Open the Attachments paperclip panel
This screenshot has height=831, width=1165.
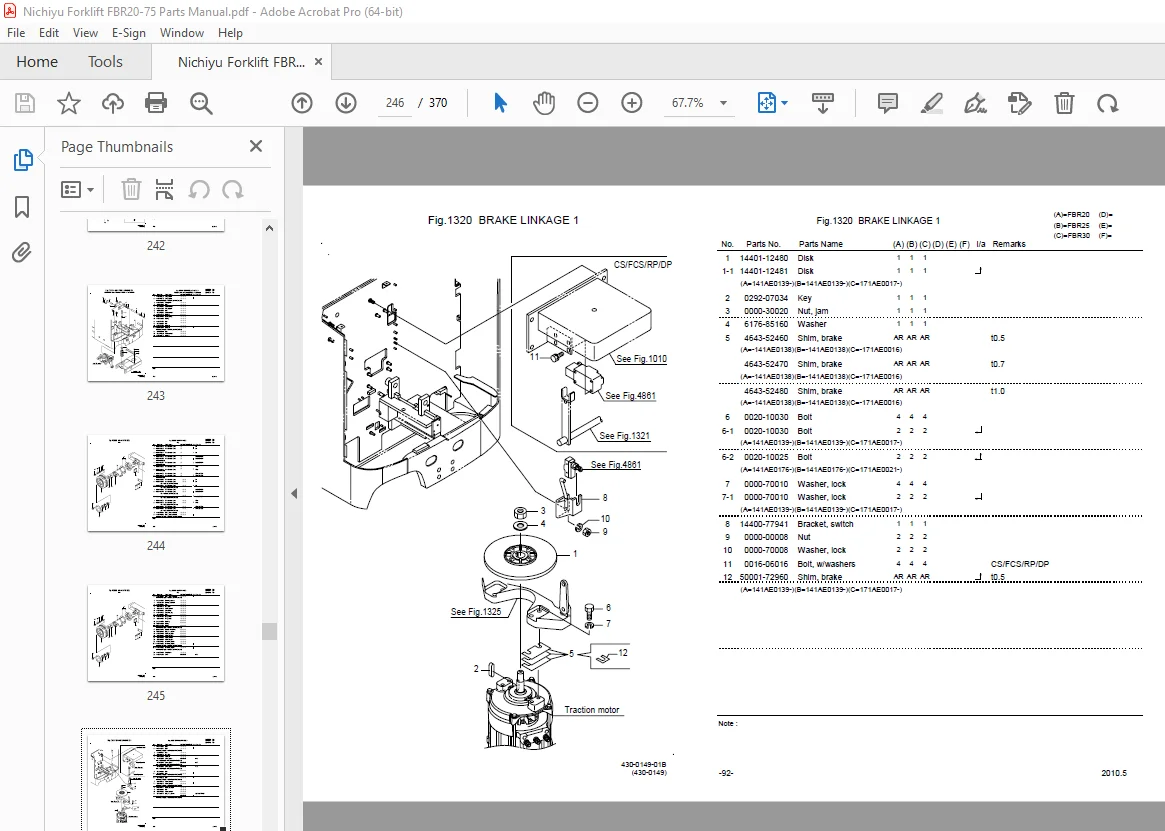[22, 253]
